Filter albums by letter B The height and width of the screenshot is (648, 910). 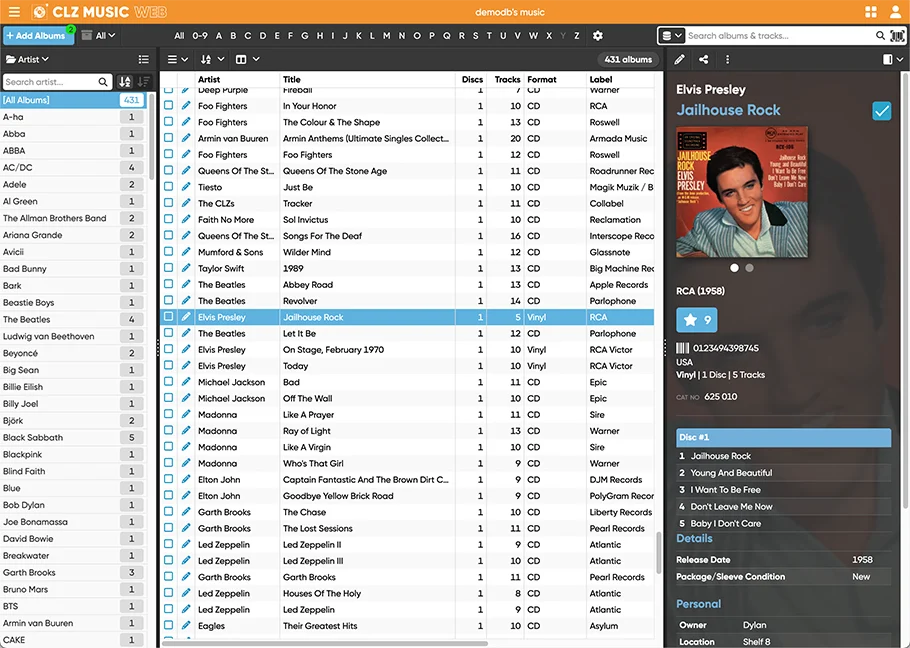click(233, 35)
